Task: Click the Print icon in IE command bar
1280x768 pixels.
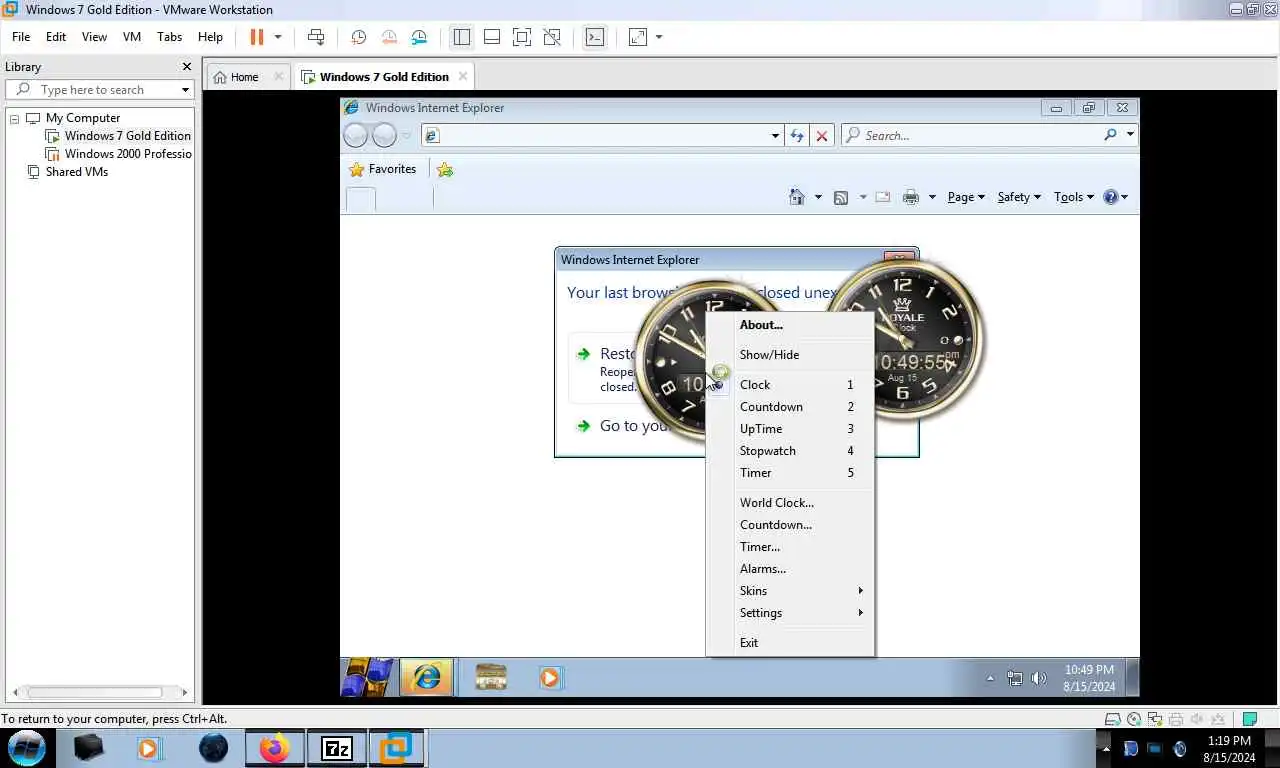Action: tap(910, 197)
